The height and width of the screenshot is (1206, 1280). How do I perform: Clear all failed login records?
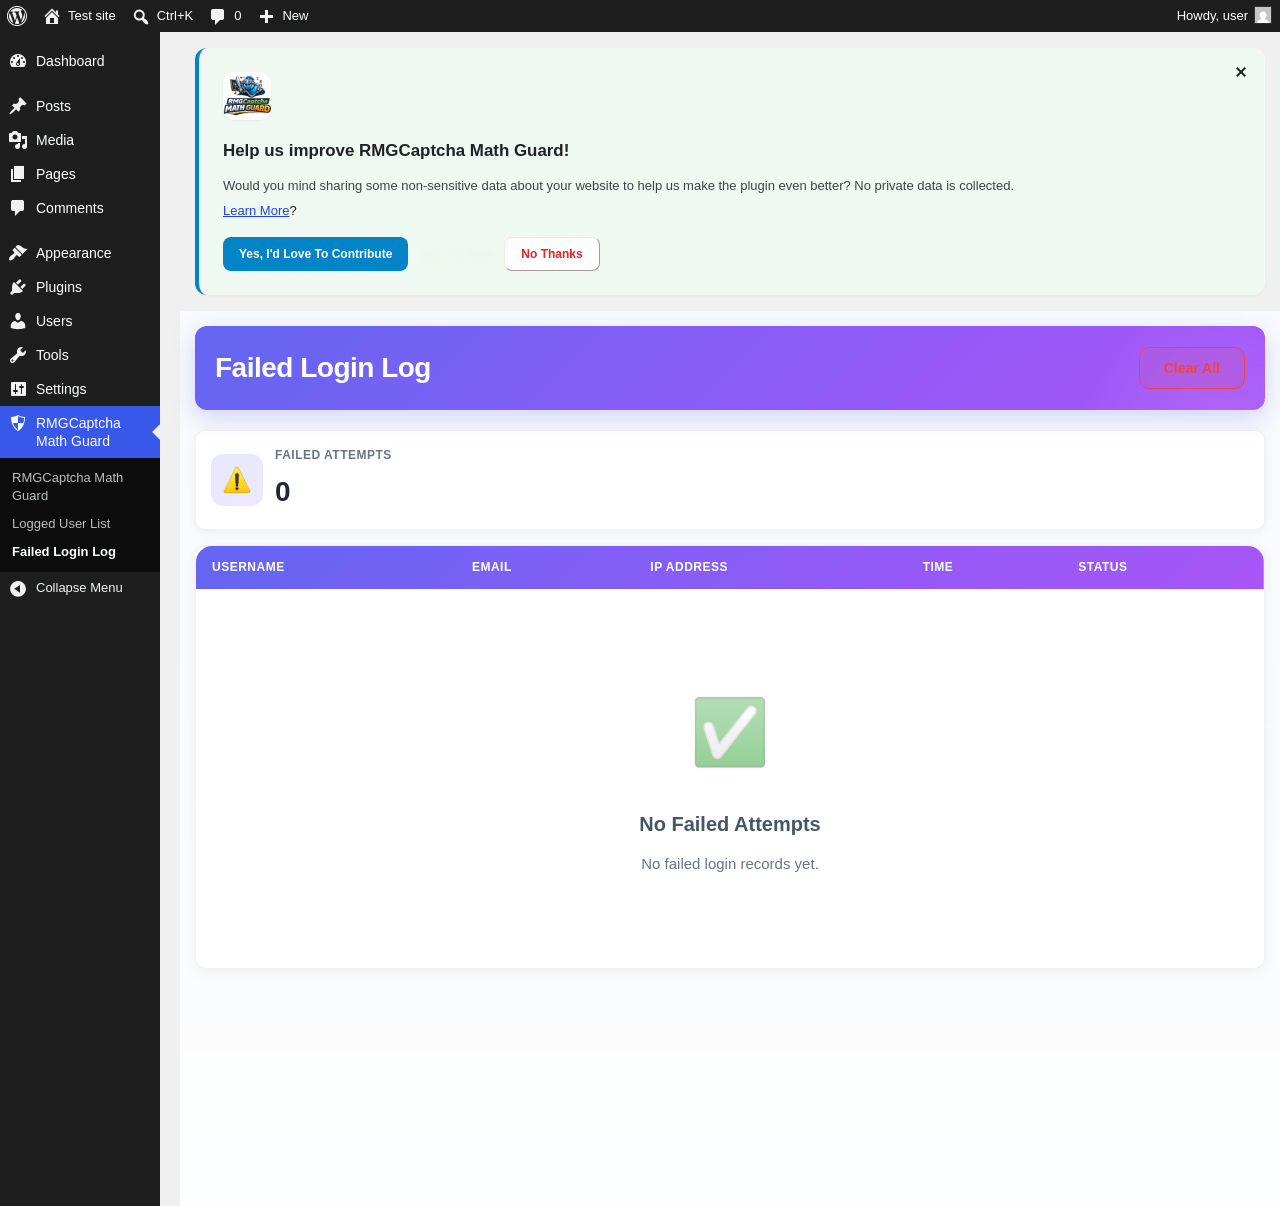coord(1192,368)
